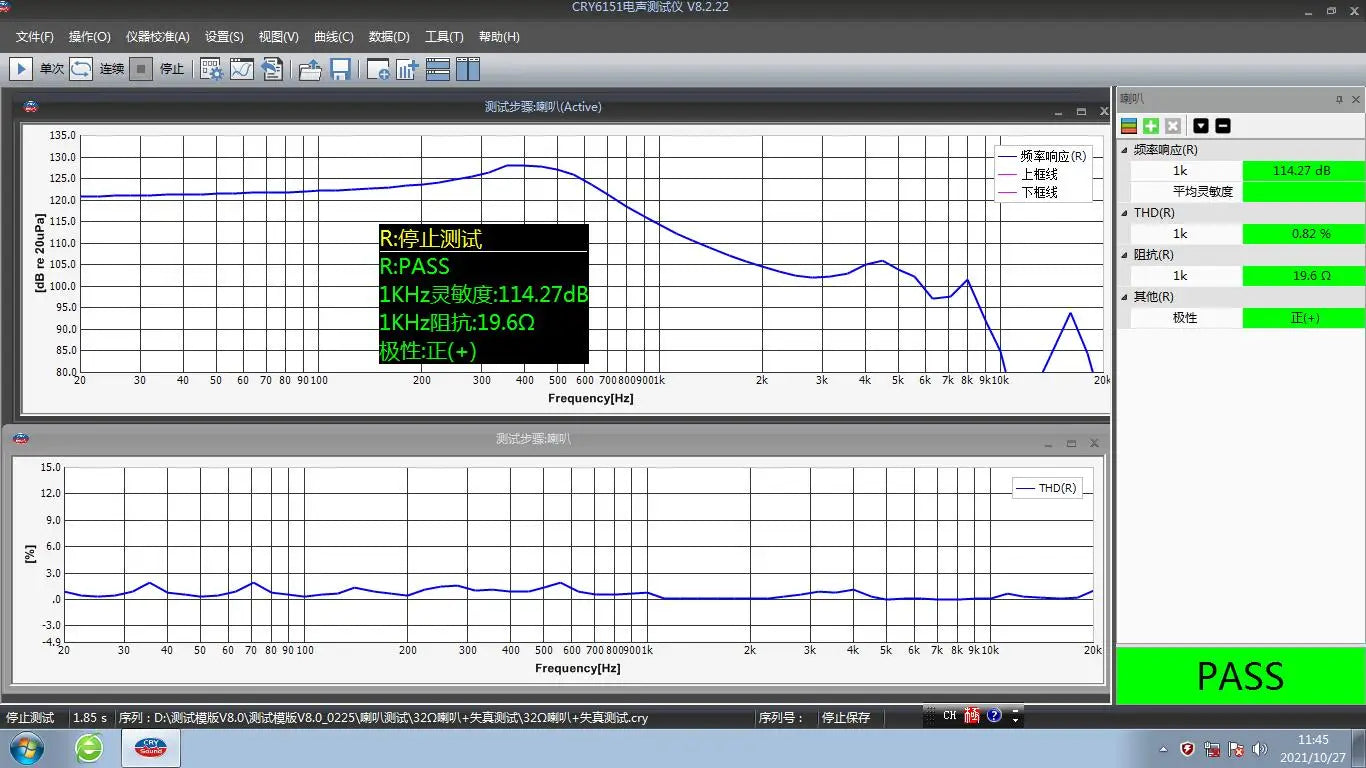The width and height of the screenshot is (1366, 768).
Task: Click the continuous loop test icon
Action: [x=81, y=69]
